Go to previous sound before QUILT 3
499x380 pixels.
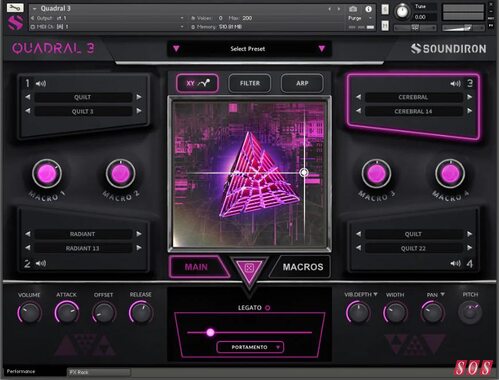pos(28,111)
